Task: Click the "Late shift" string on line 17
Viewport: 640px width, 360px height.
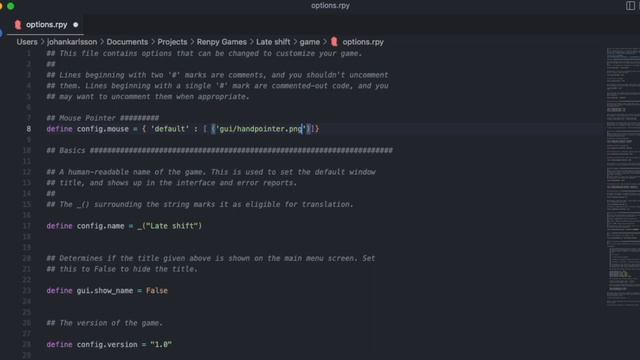Action: 171,226
